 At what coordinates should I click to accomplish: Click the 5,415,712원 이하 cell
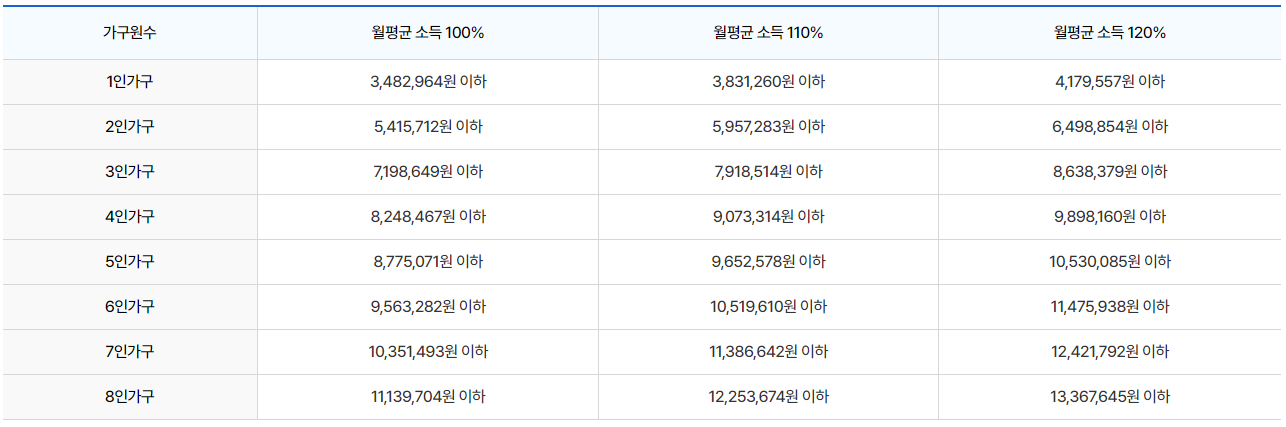(x=428, y=127)
